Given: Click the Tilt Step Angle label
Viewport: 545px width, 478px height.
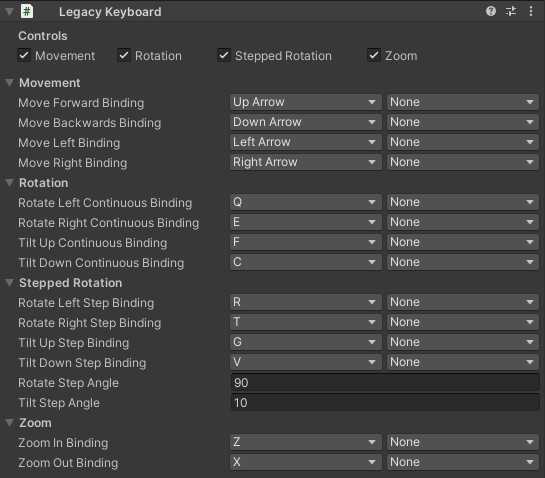Looking at the screenshot, I should 59,403.
